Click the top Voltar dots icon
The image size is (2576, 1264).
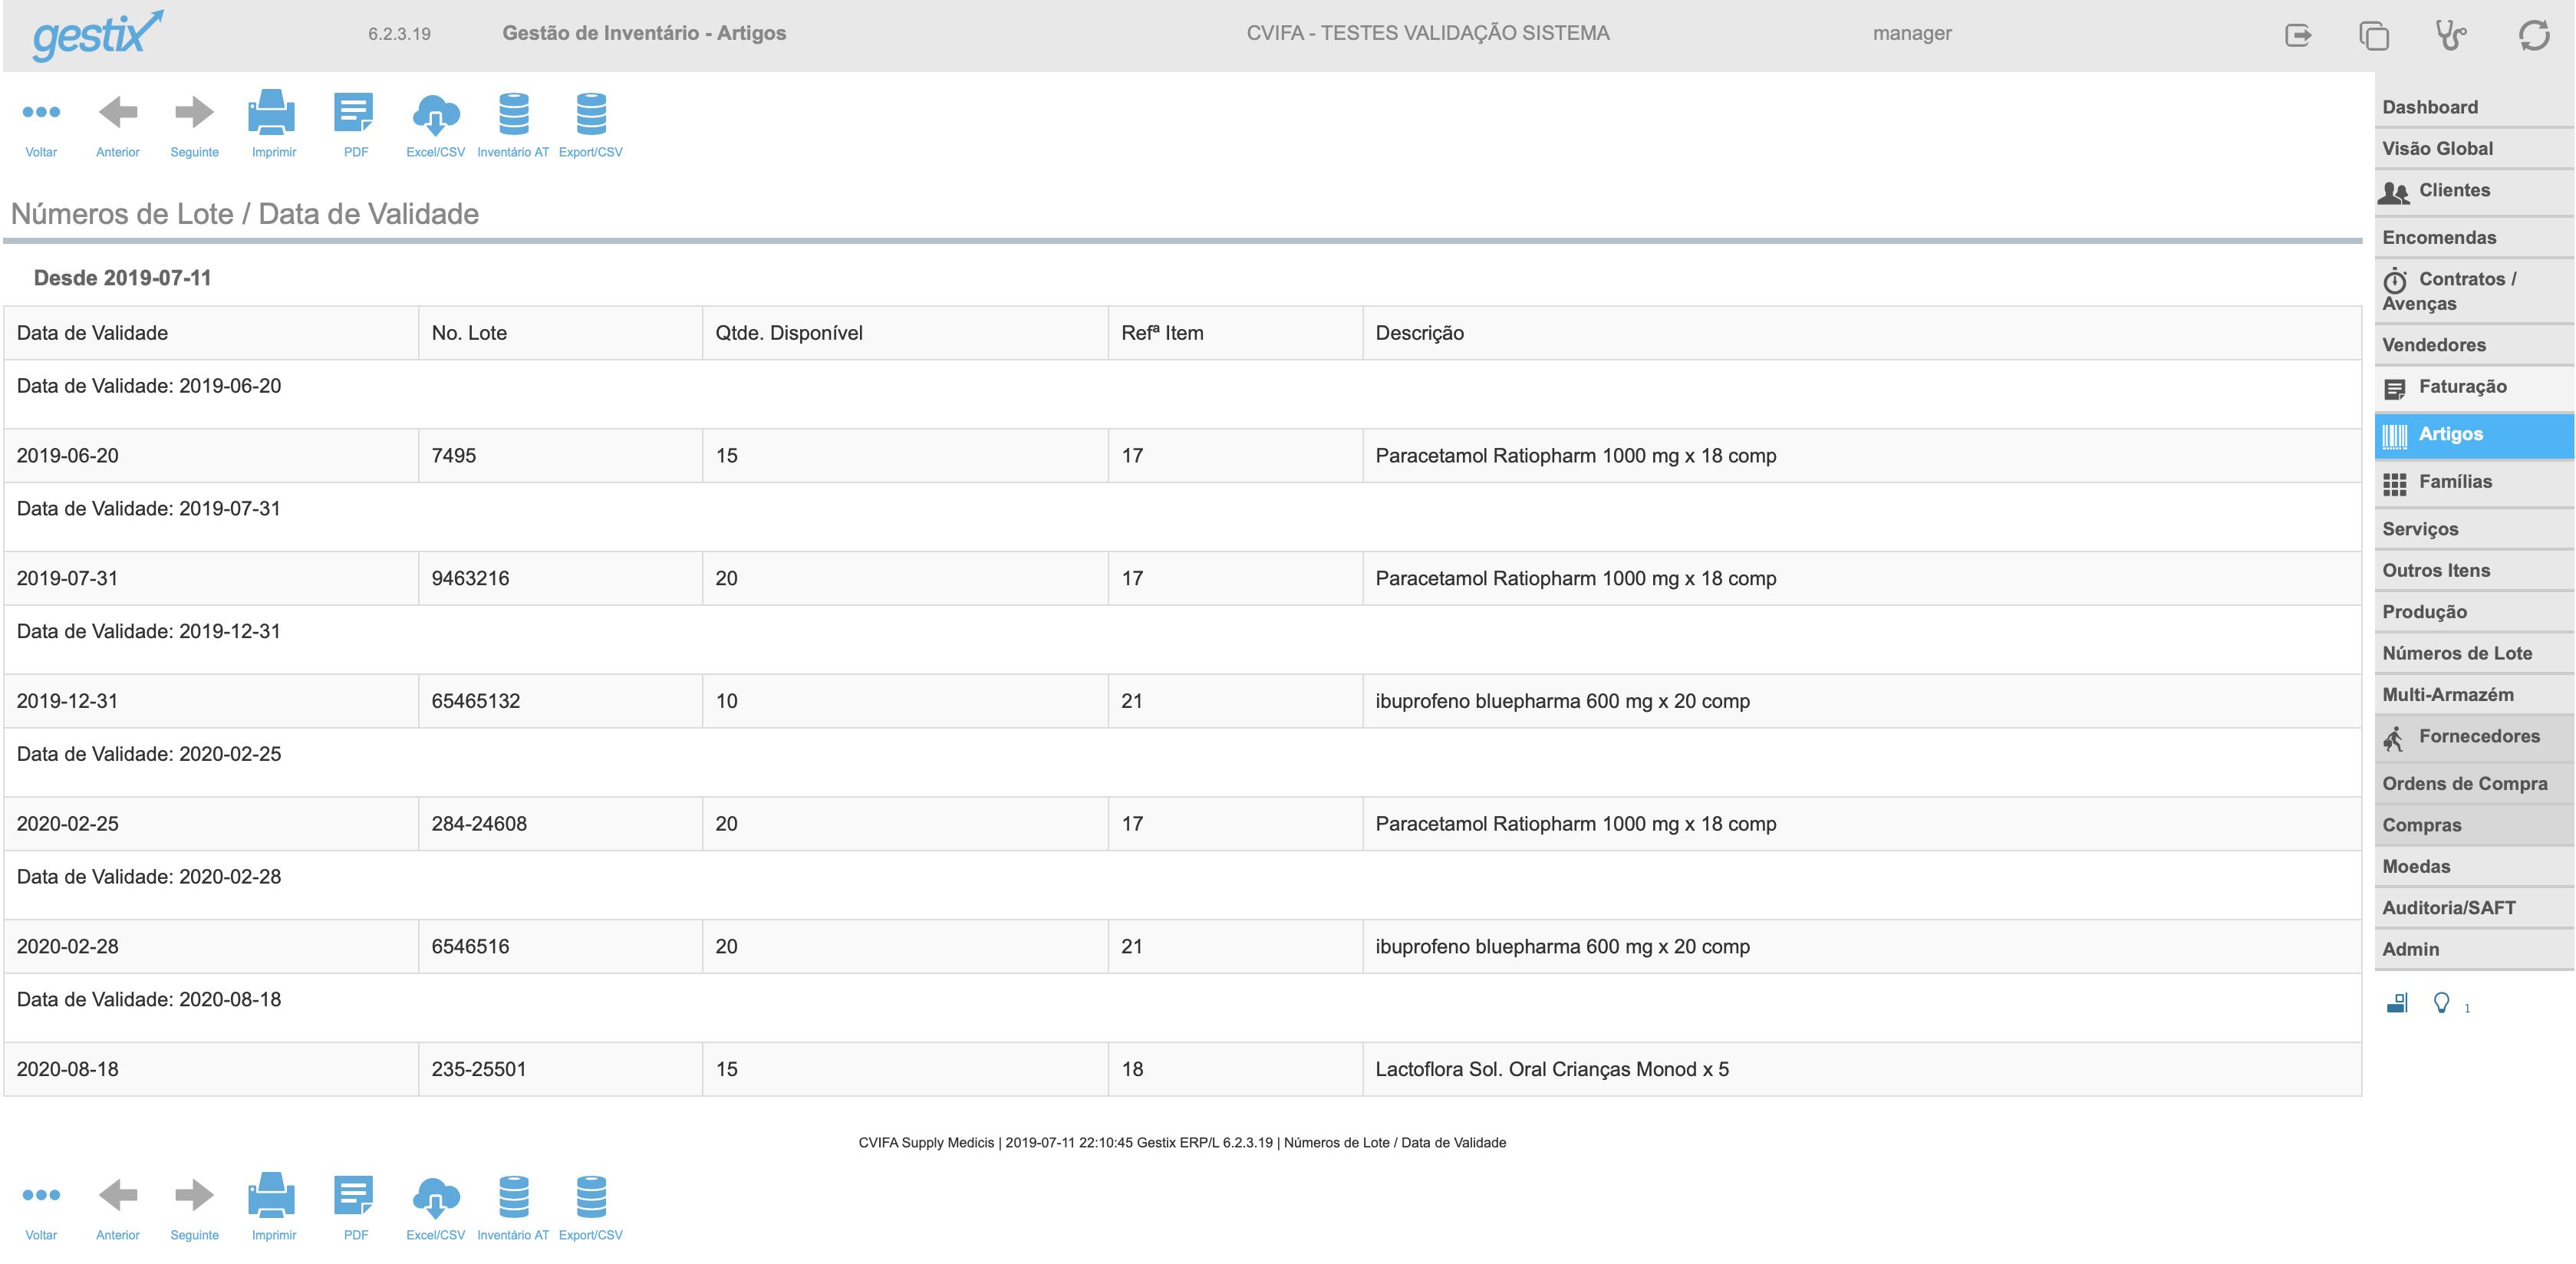pos(41,112)
